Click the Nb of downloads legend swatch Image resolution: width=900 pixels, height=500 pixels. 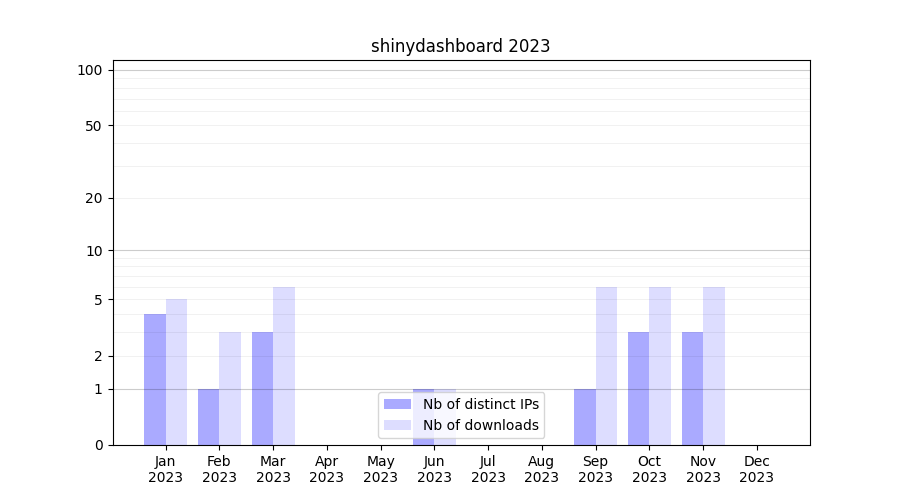click(x=397, y=425)
